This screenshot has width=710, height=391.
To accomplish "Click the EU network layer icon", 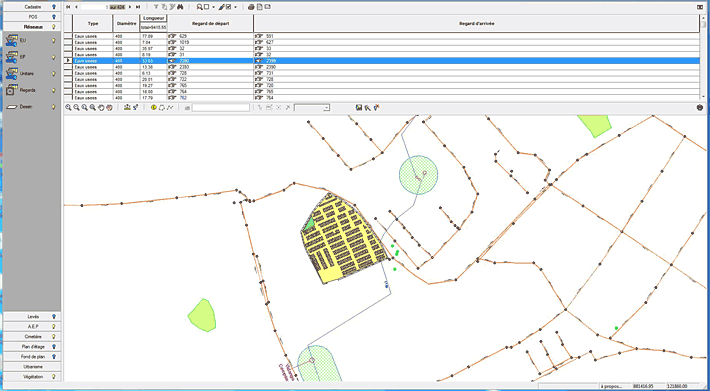I will 12,40.
